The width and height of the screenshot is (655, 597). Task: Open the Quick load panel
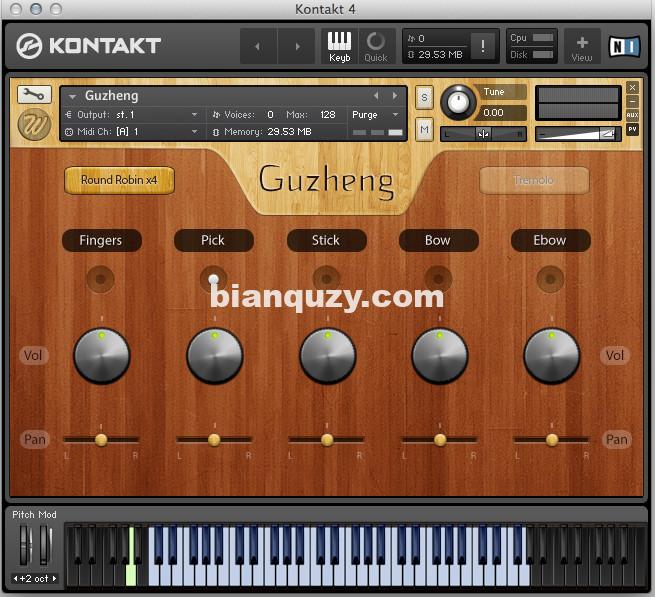click(376, 46)
